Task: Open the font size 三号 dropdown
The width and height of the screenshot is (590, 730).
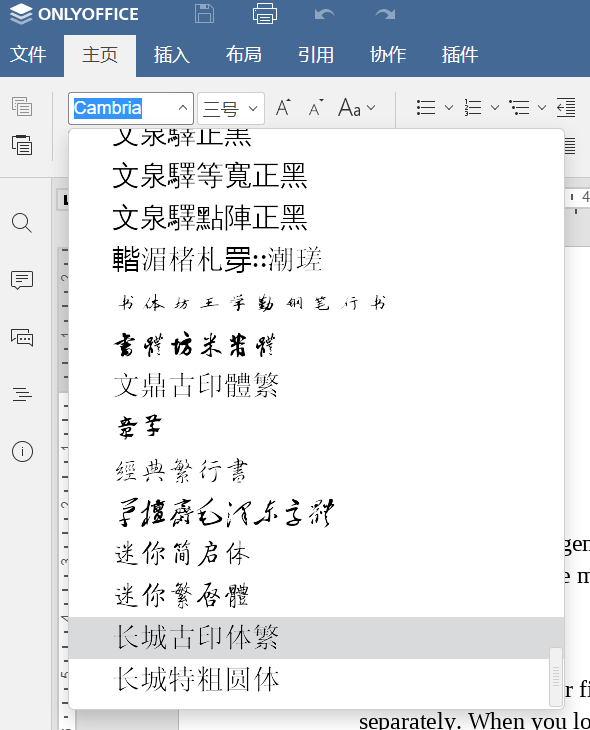Action: [231, 108]
